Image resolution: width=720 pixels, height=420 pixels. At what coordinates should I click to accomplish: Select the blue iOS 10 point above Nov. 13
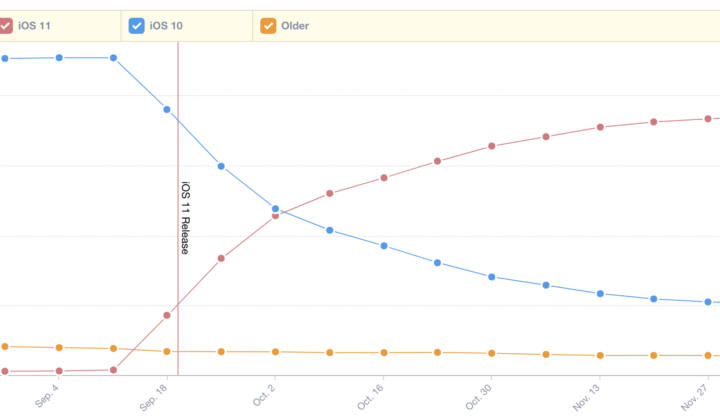click(600, 294)
